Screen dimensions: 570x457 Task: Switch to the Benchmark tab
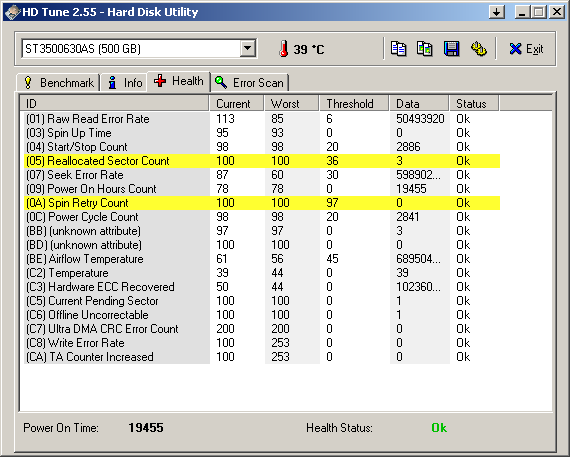pos(59,83)
